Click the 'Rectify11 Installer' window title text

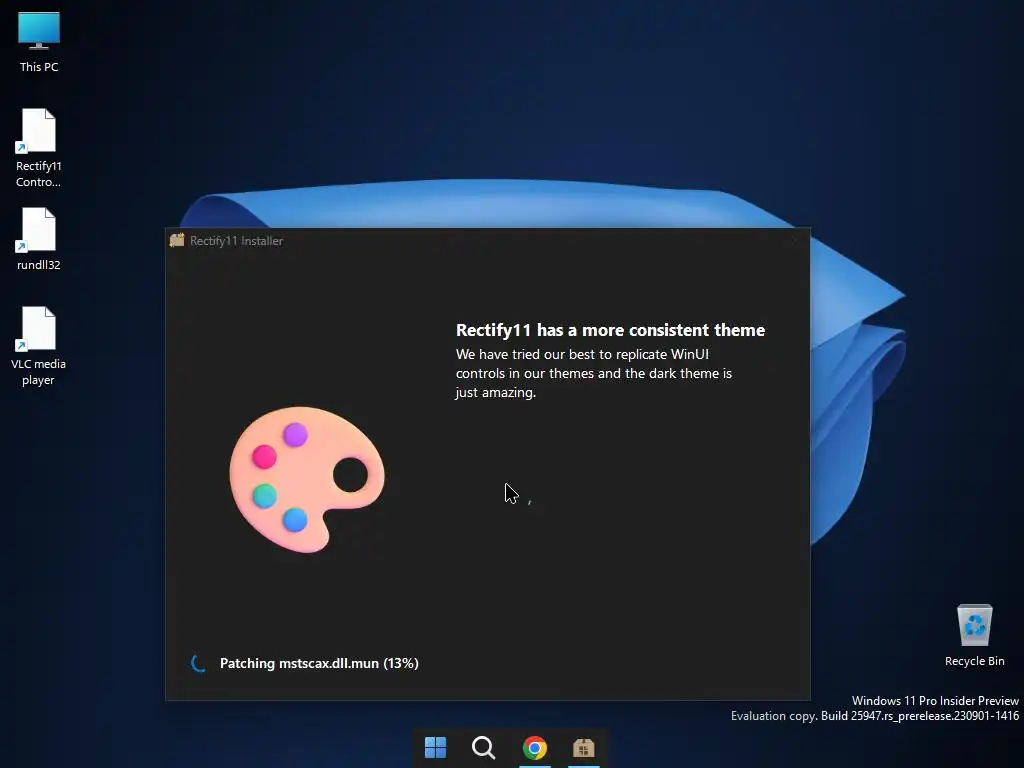coord(236,241)
